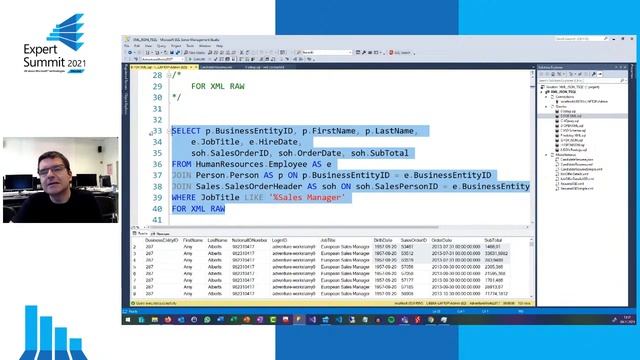Collapse the comment block at line 28

(169, 75)
